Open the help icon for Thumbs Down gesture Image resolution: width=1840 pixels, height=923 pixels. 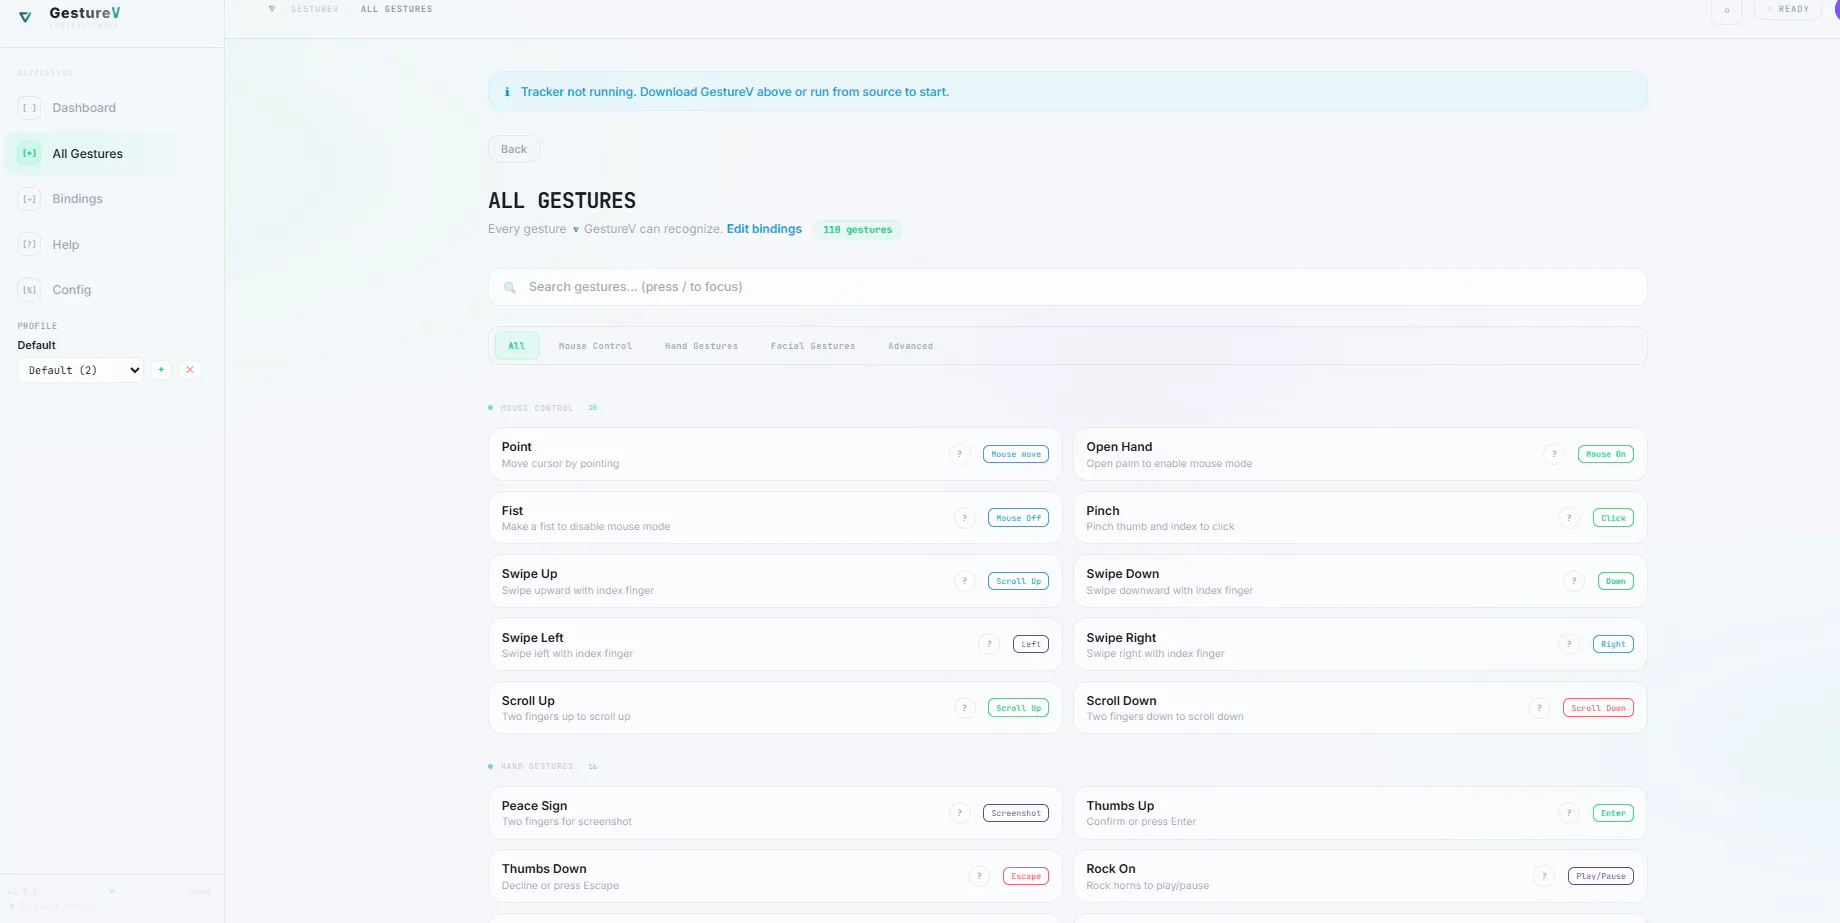980,876
